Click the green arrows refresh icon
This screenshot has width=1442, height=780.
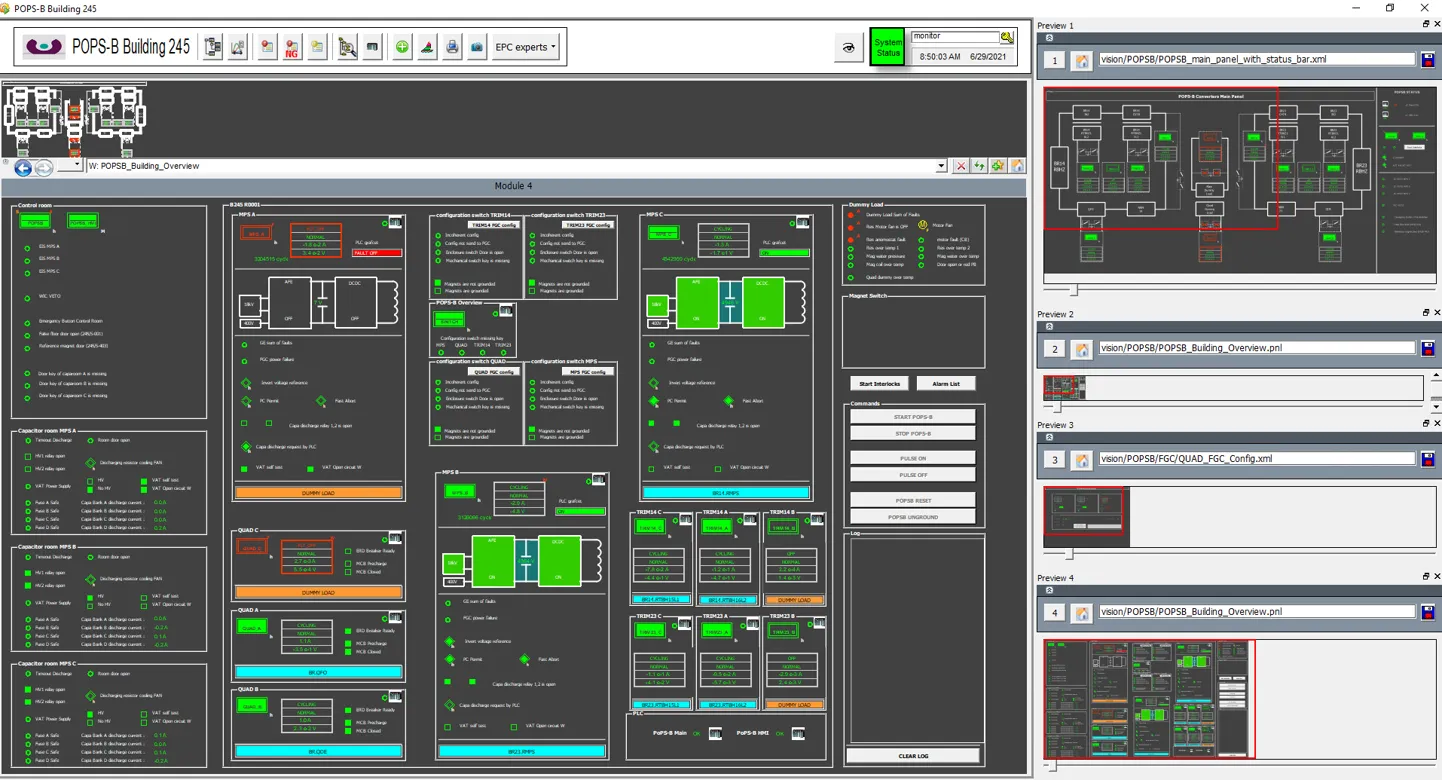coord(980,166)
